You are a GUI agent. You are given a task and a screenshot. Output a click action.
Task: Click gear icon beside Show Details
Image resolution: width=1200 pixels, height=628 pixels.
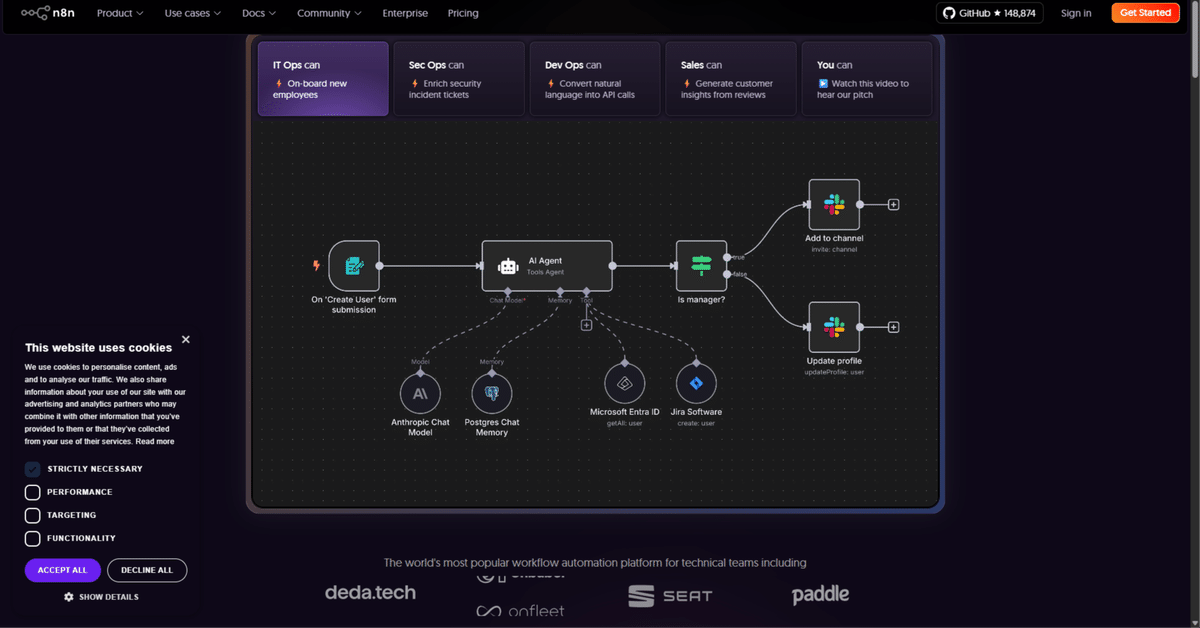69,597
